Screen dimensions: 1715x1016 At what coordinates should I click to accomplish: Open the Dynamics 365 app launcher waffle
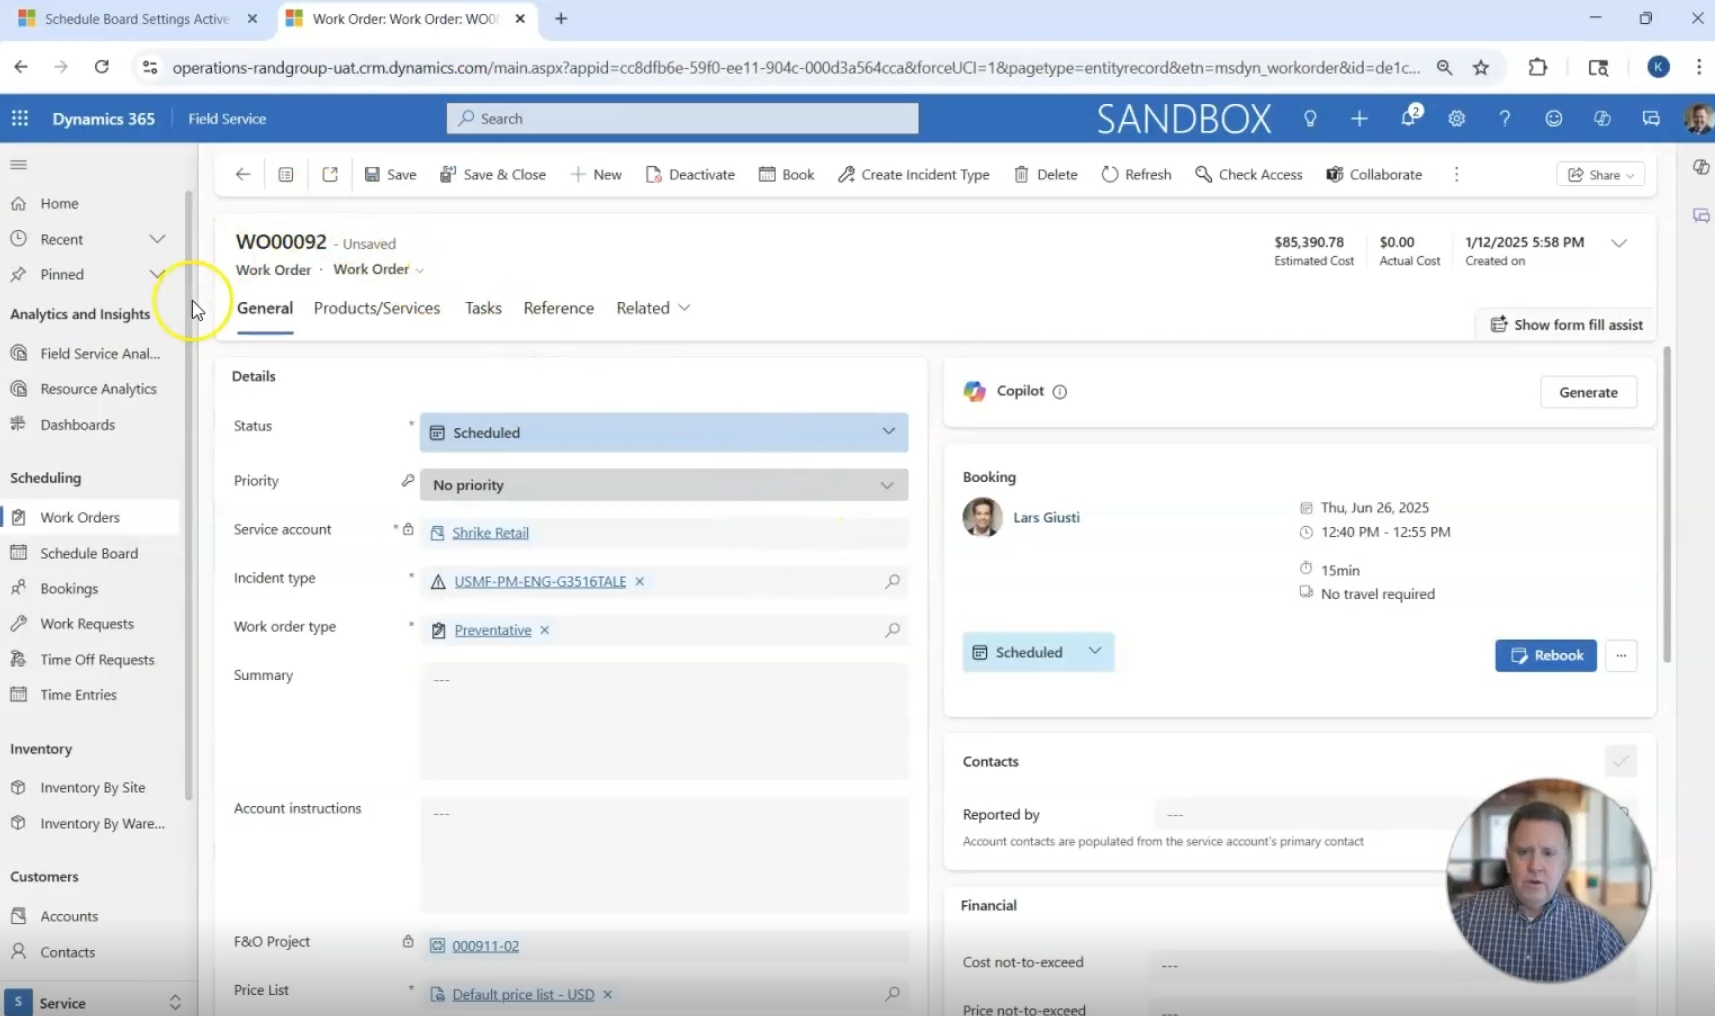(x=20, y=118)
